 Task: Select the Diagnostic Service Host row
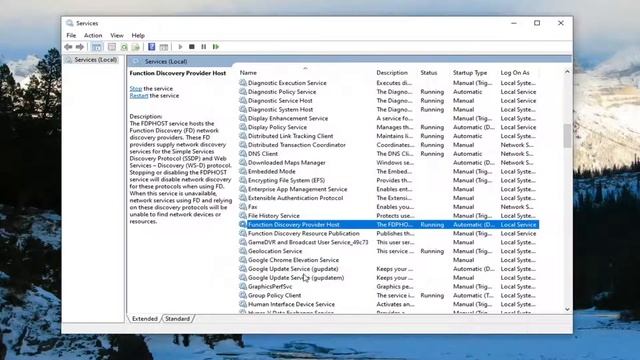coord(388,100)
